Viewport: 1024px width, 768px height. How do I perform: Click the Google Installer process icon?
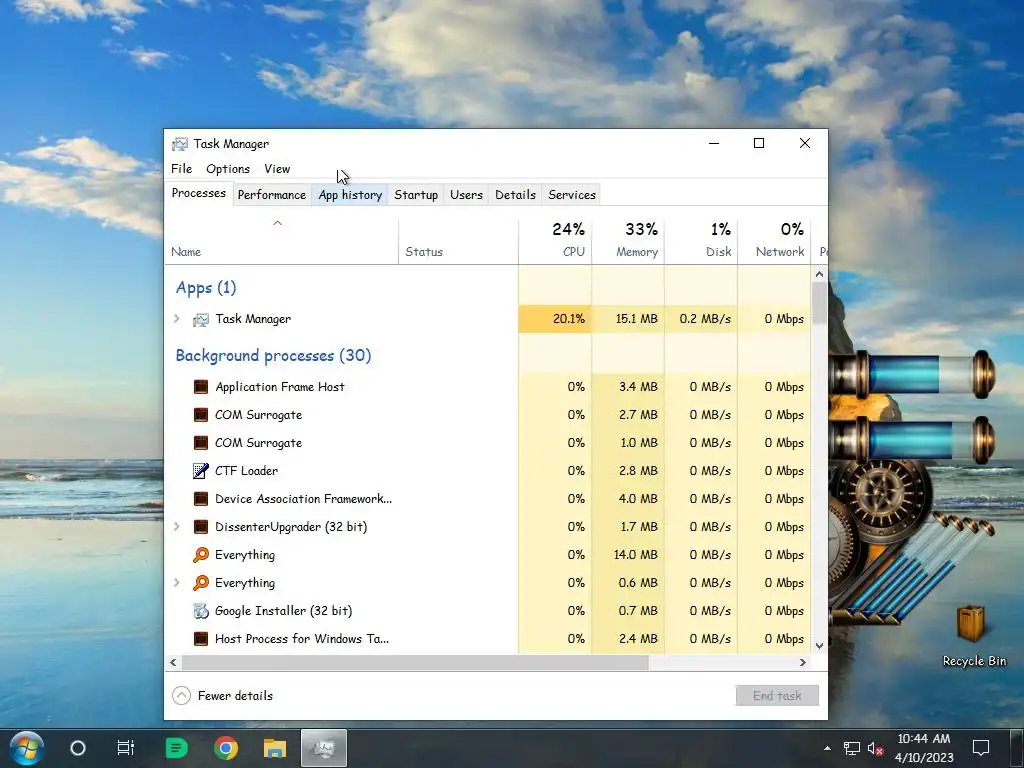tap(200, 611)
